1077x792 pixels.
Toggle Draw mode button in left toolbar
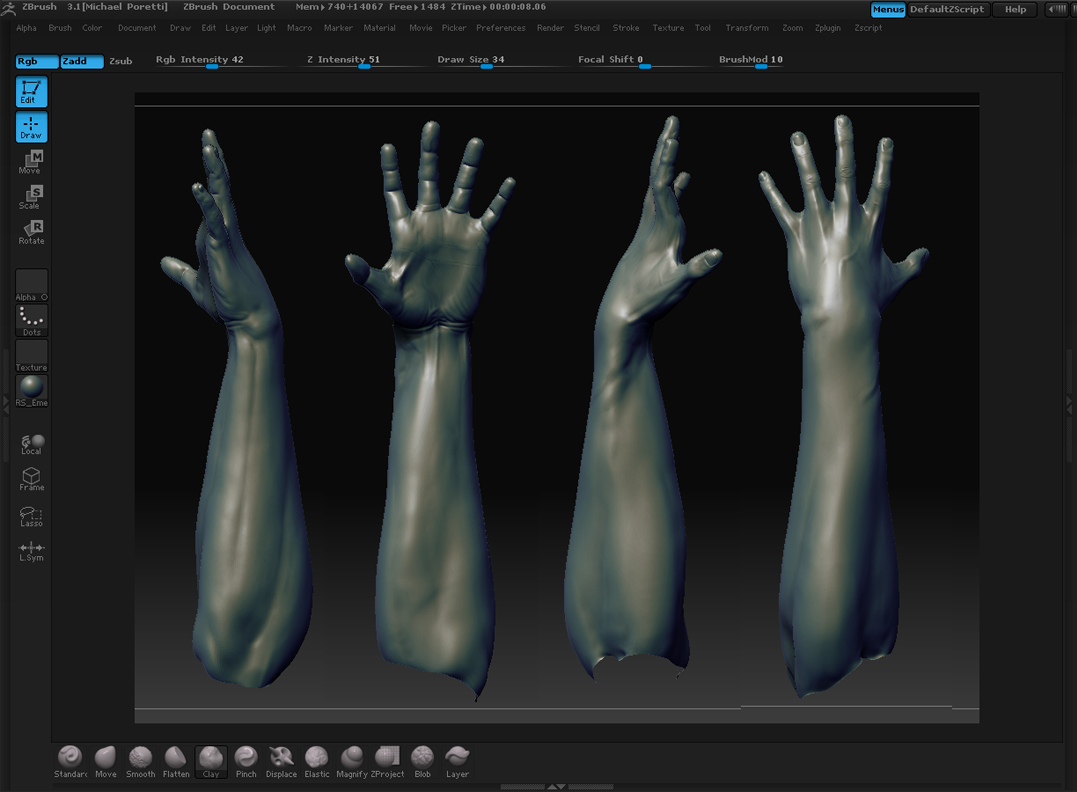(32, 127)
